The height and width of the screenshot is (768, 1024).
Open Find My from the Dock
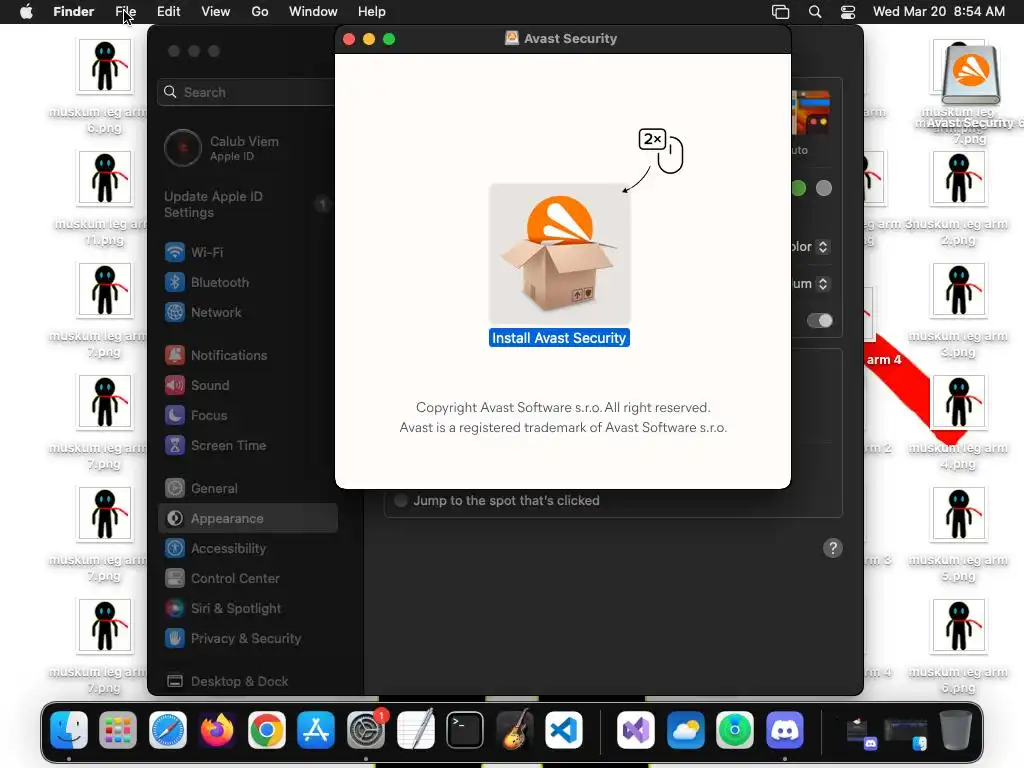735,730
